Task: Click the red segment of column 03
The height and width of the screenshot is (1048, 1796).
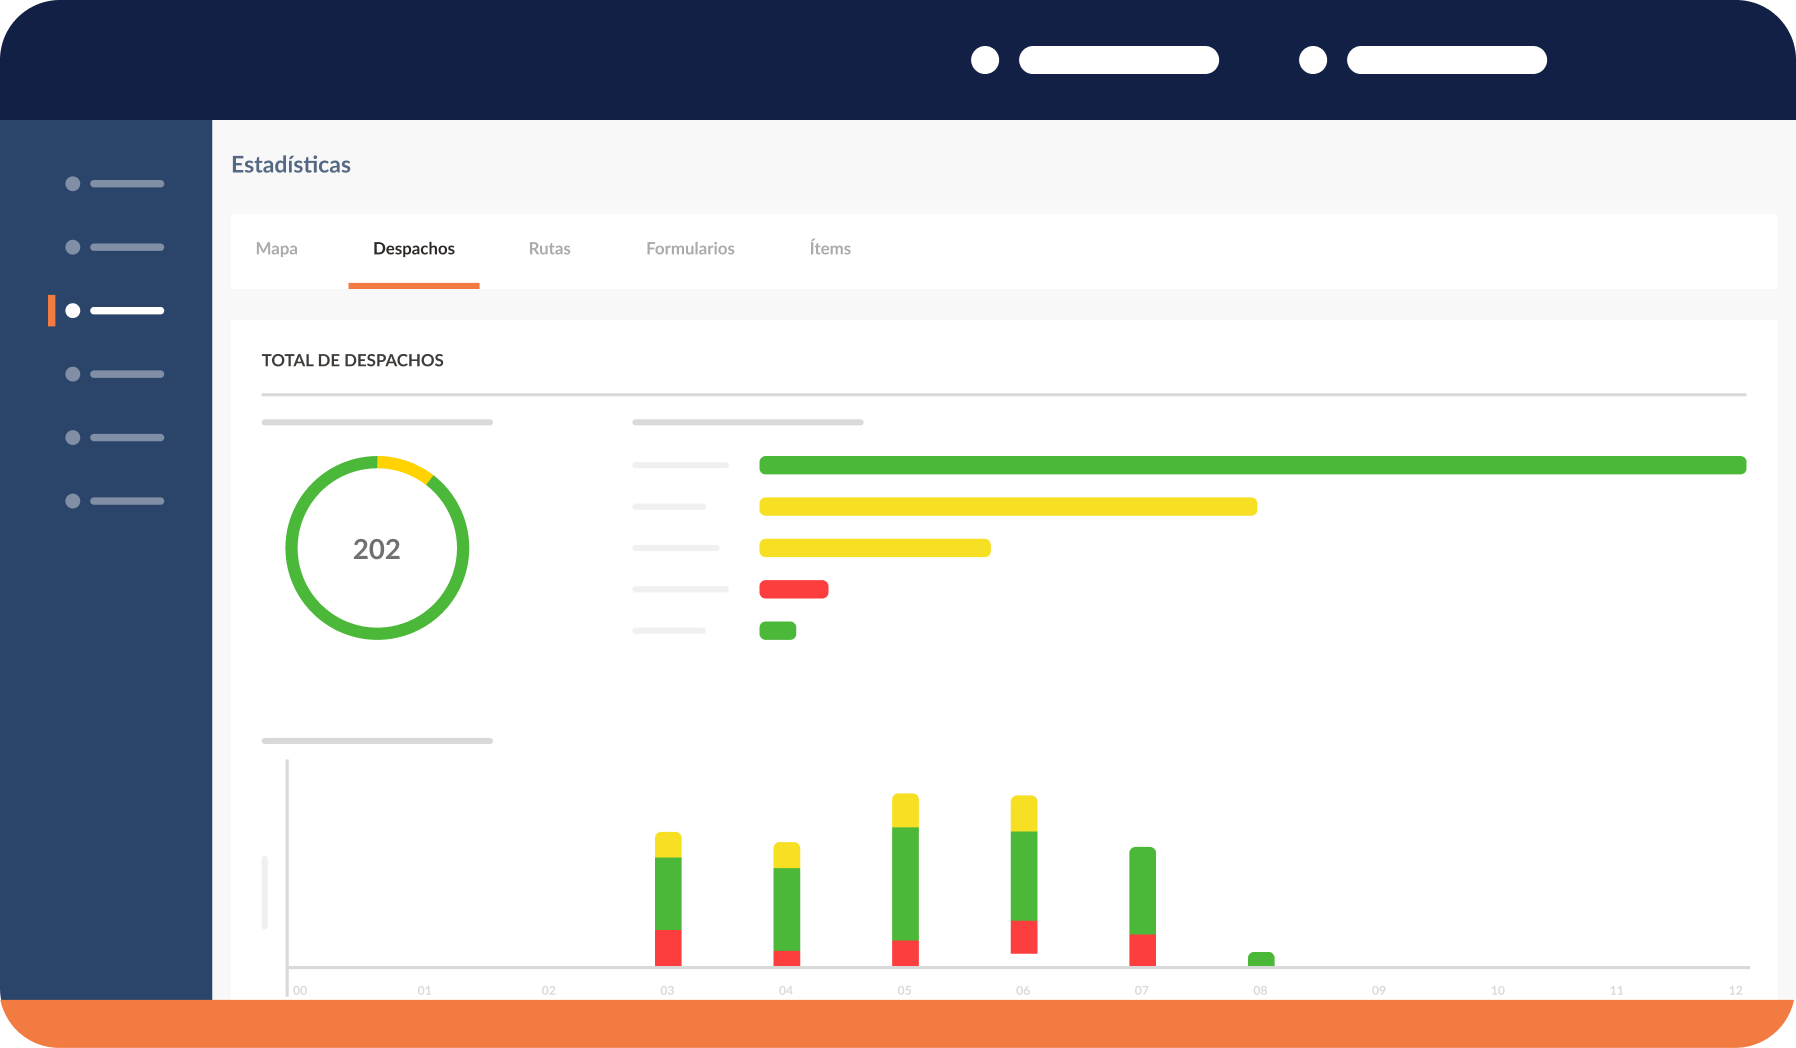Action: pyautogui.click(x=668, y=948)
